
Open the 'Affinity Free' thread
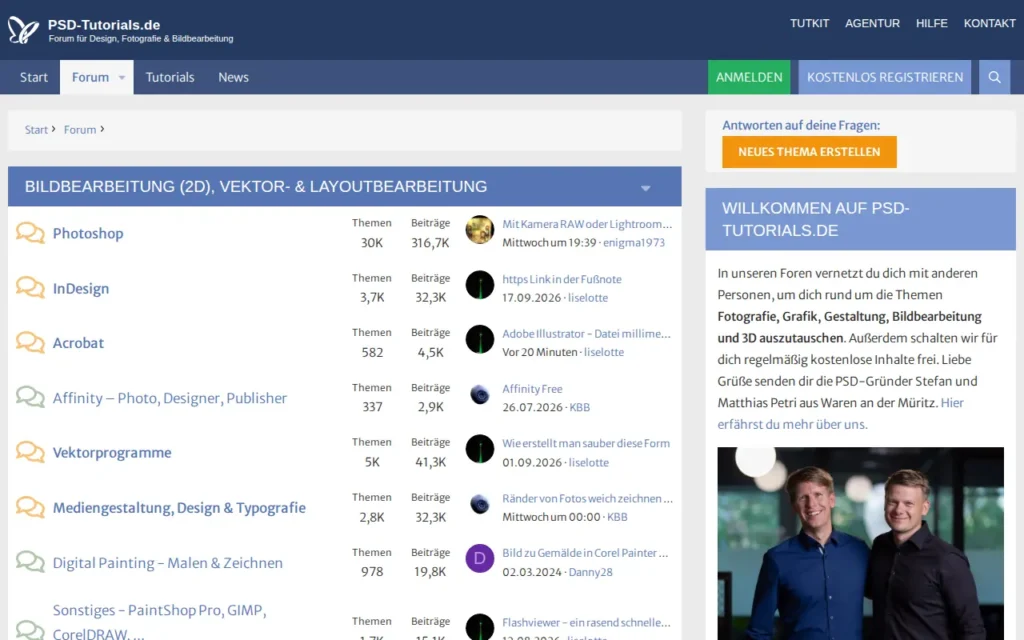click(x=532, y=389)
